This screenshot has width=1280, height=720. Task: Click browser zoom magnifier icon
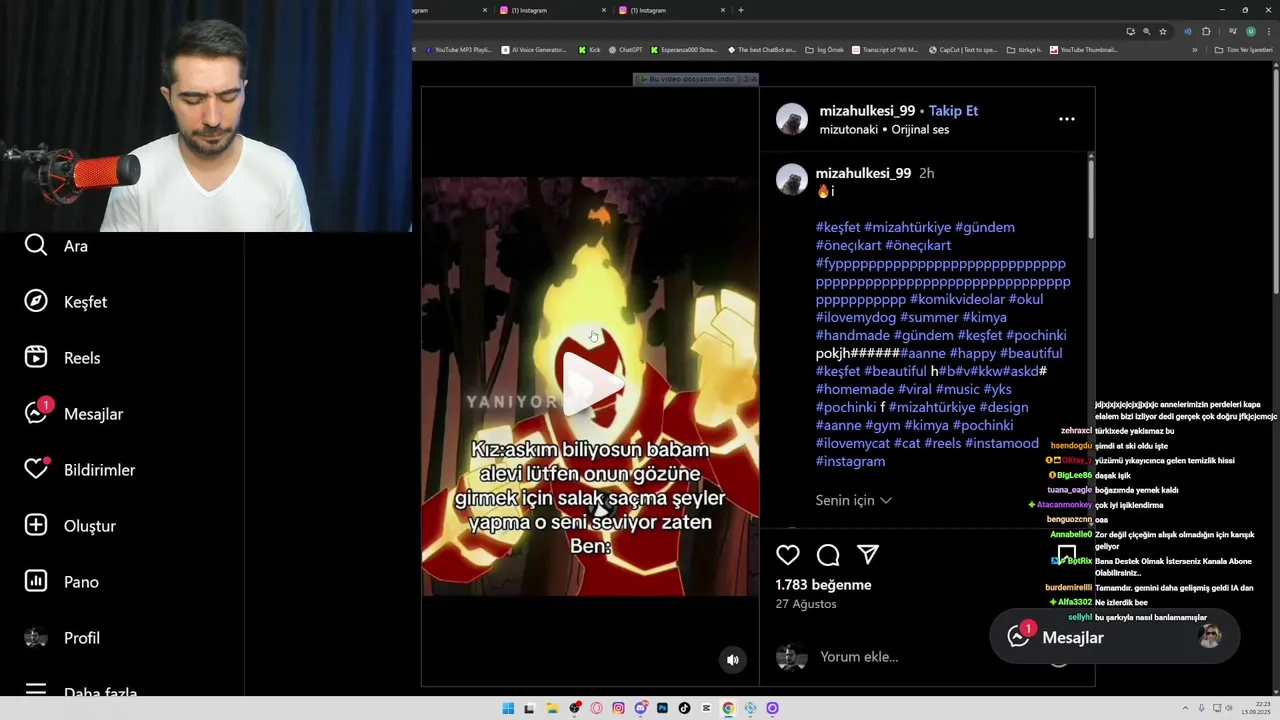1146,31
